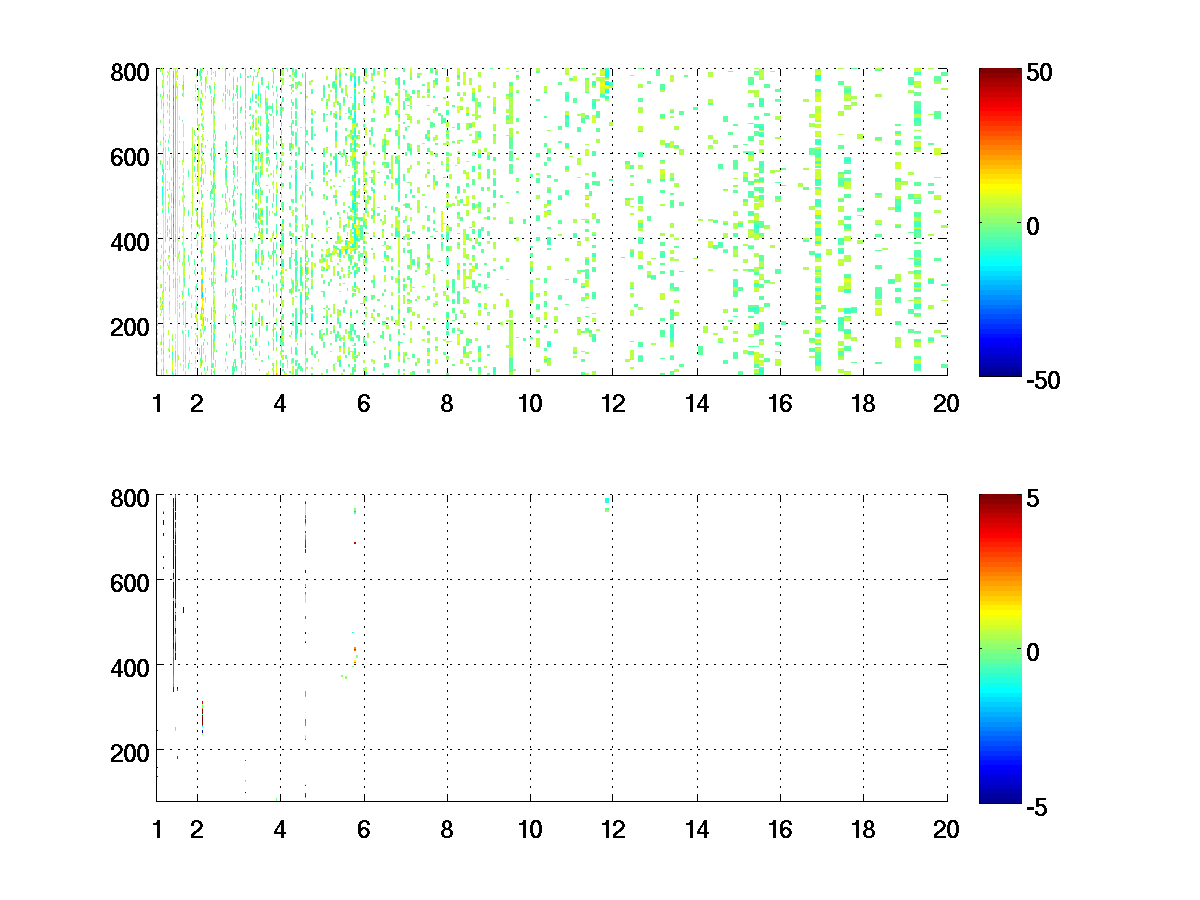Click the top plot's colorbar
Image resolution: width=1200 pixels, height=900 pixels.
(x=1000, y=222)
